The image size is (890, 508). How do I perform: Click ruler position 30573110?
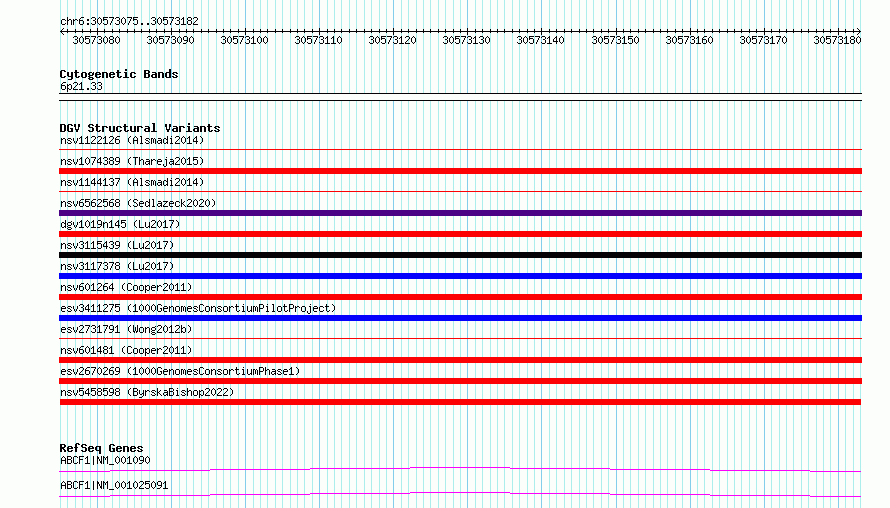click(318, 40)
